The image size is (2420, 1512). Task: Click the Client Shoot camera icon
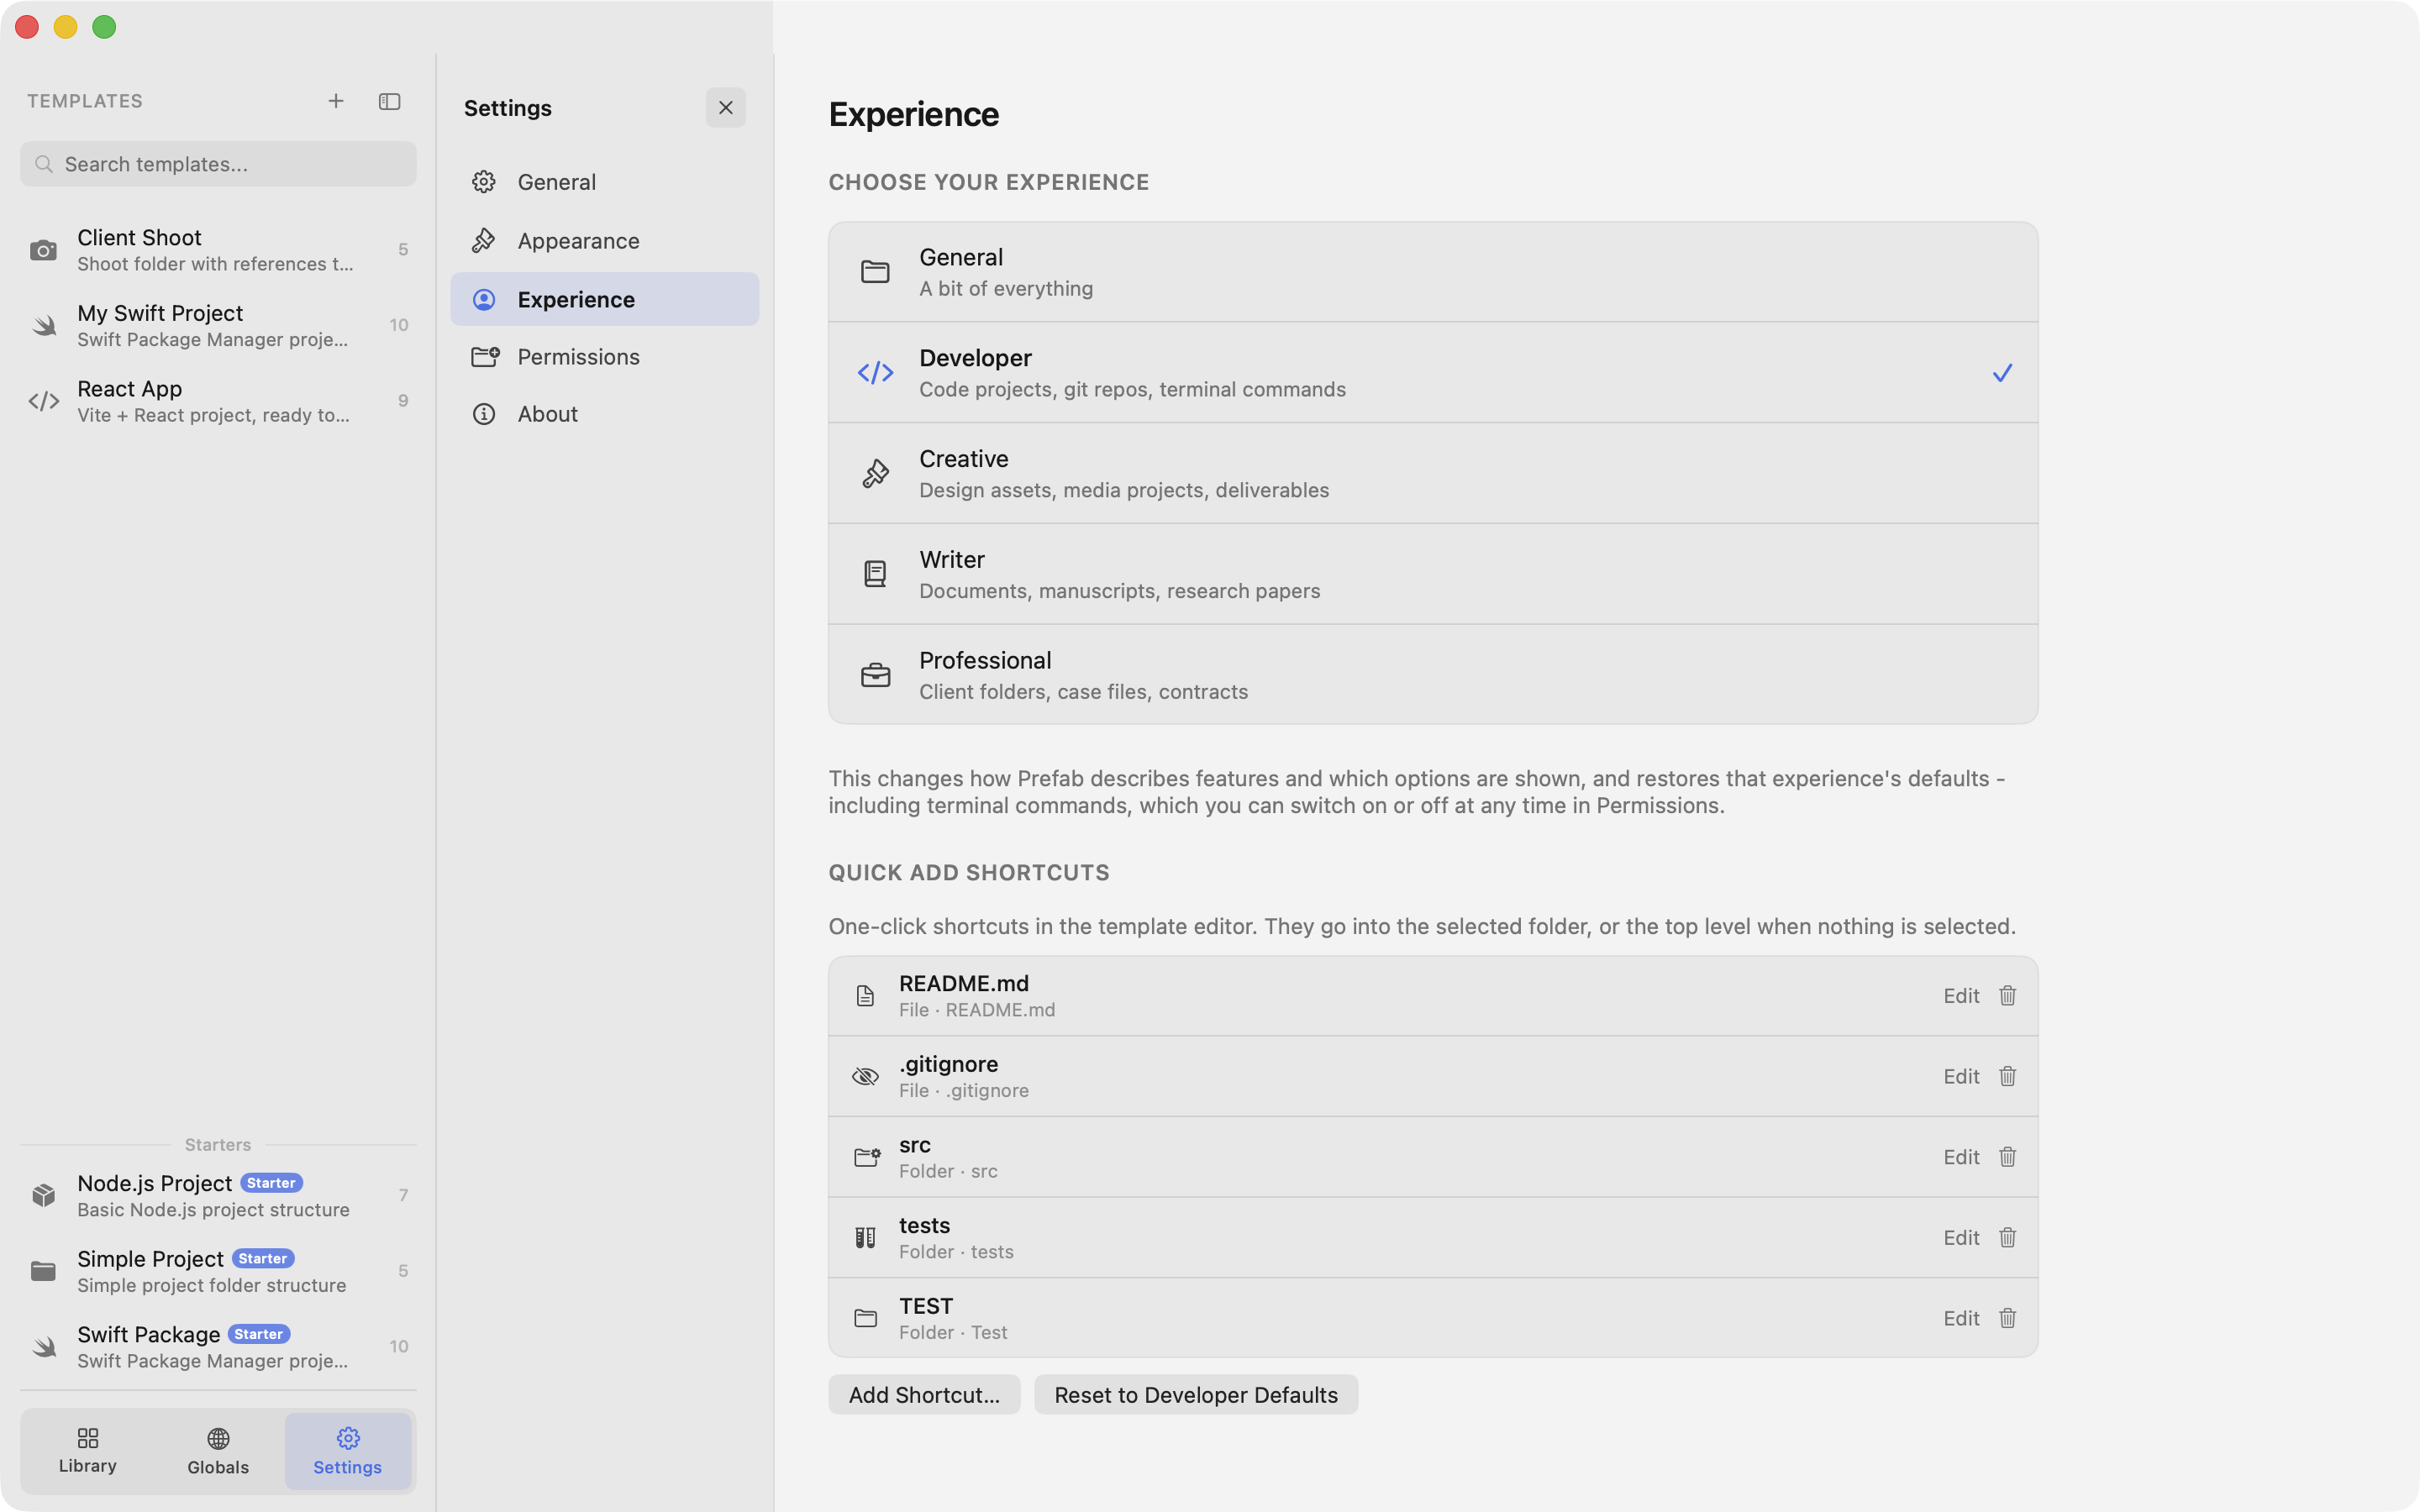[x=43, y=250]
